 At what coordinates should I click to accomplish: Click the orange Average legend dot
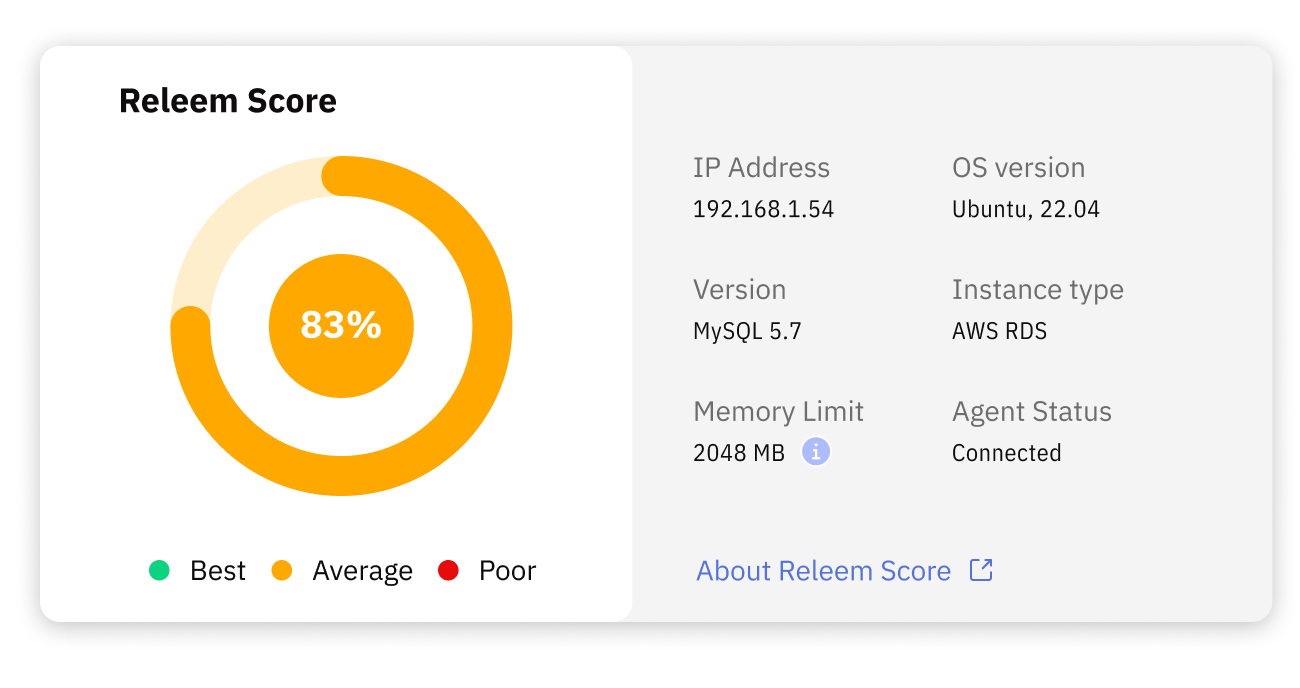tap(282, 571)
